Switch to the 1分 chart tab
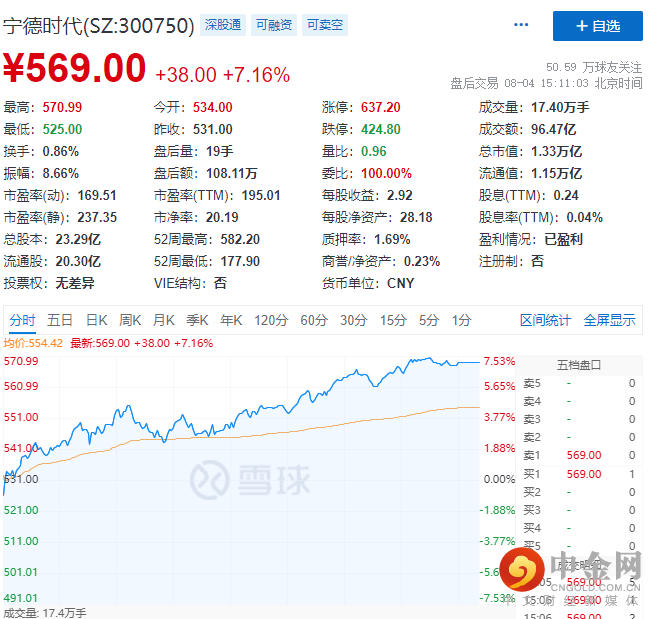This screenshot has width=656, height=619. (461, 320)
